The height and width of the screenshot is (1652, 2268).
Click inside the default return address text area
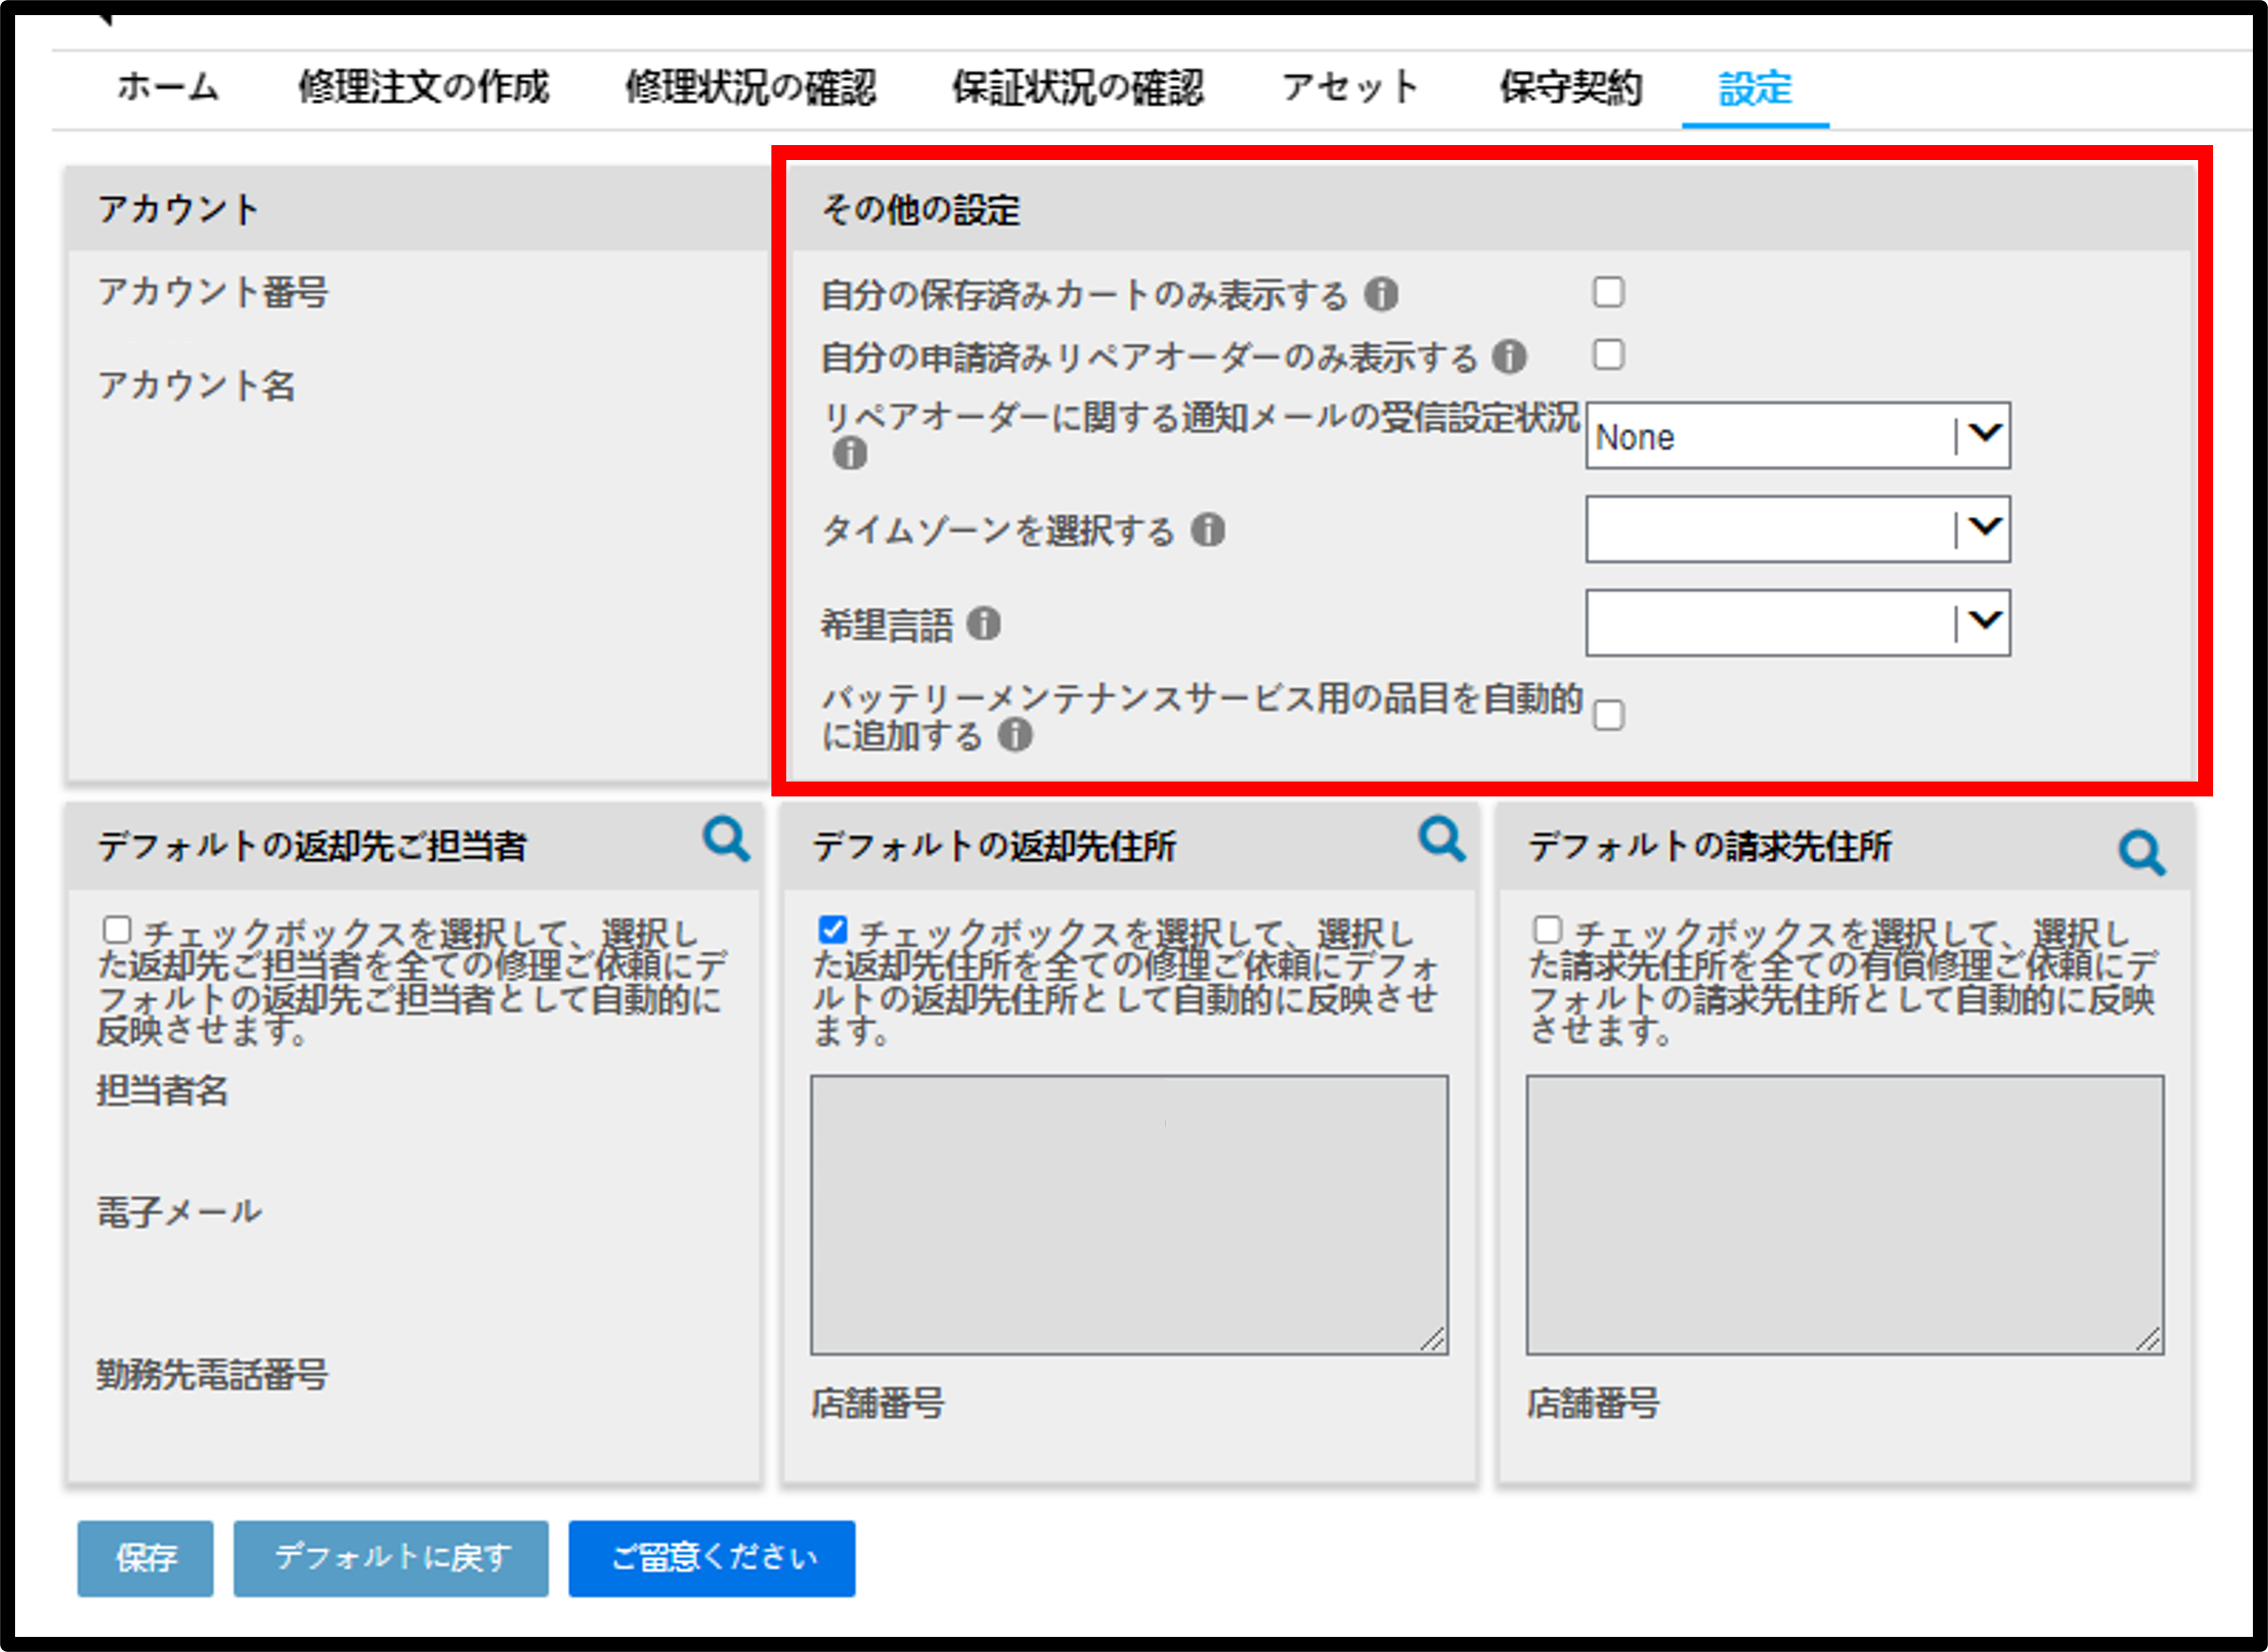click(x=1129, y=1215)
